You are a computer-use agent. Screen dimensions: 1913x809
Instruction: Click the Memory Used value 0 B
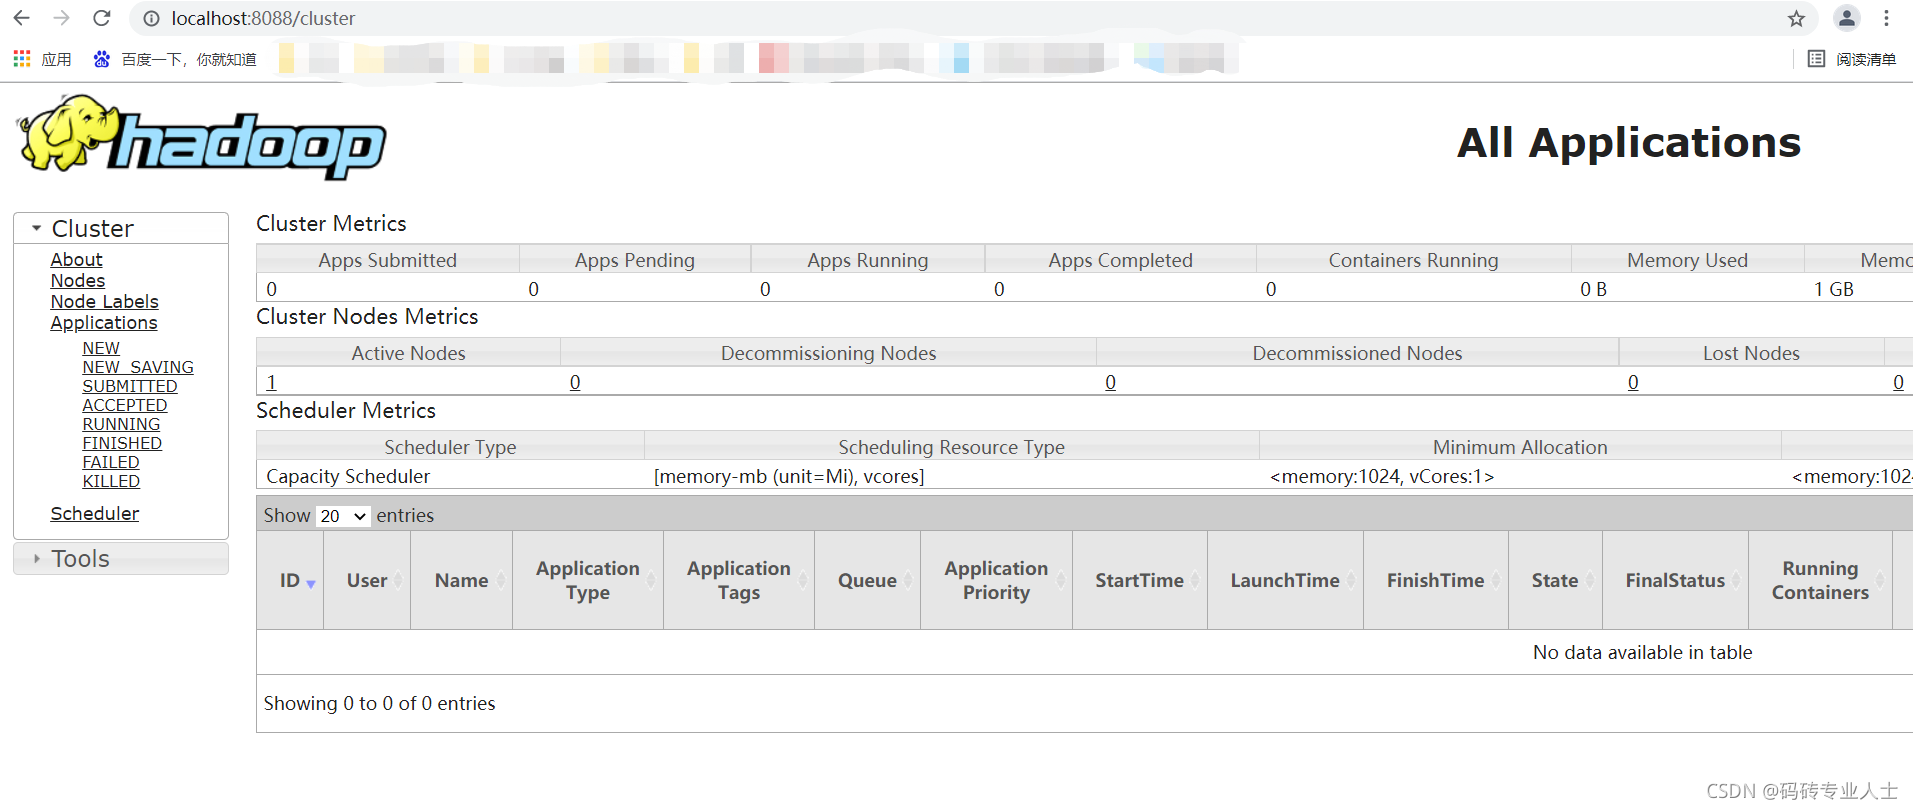[x=1593, y=289]
